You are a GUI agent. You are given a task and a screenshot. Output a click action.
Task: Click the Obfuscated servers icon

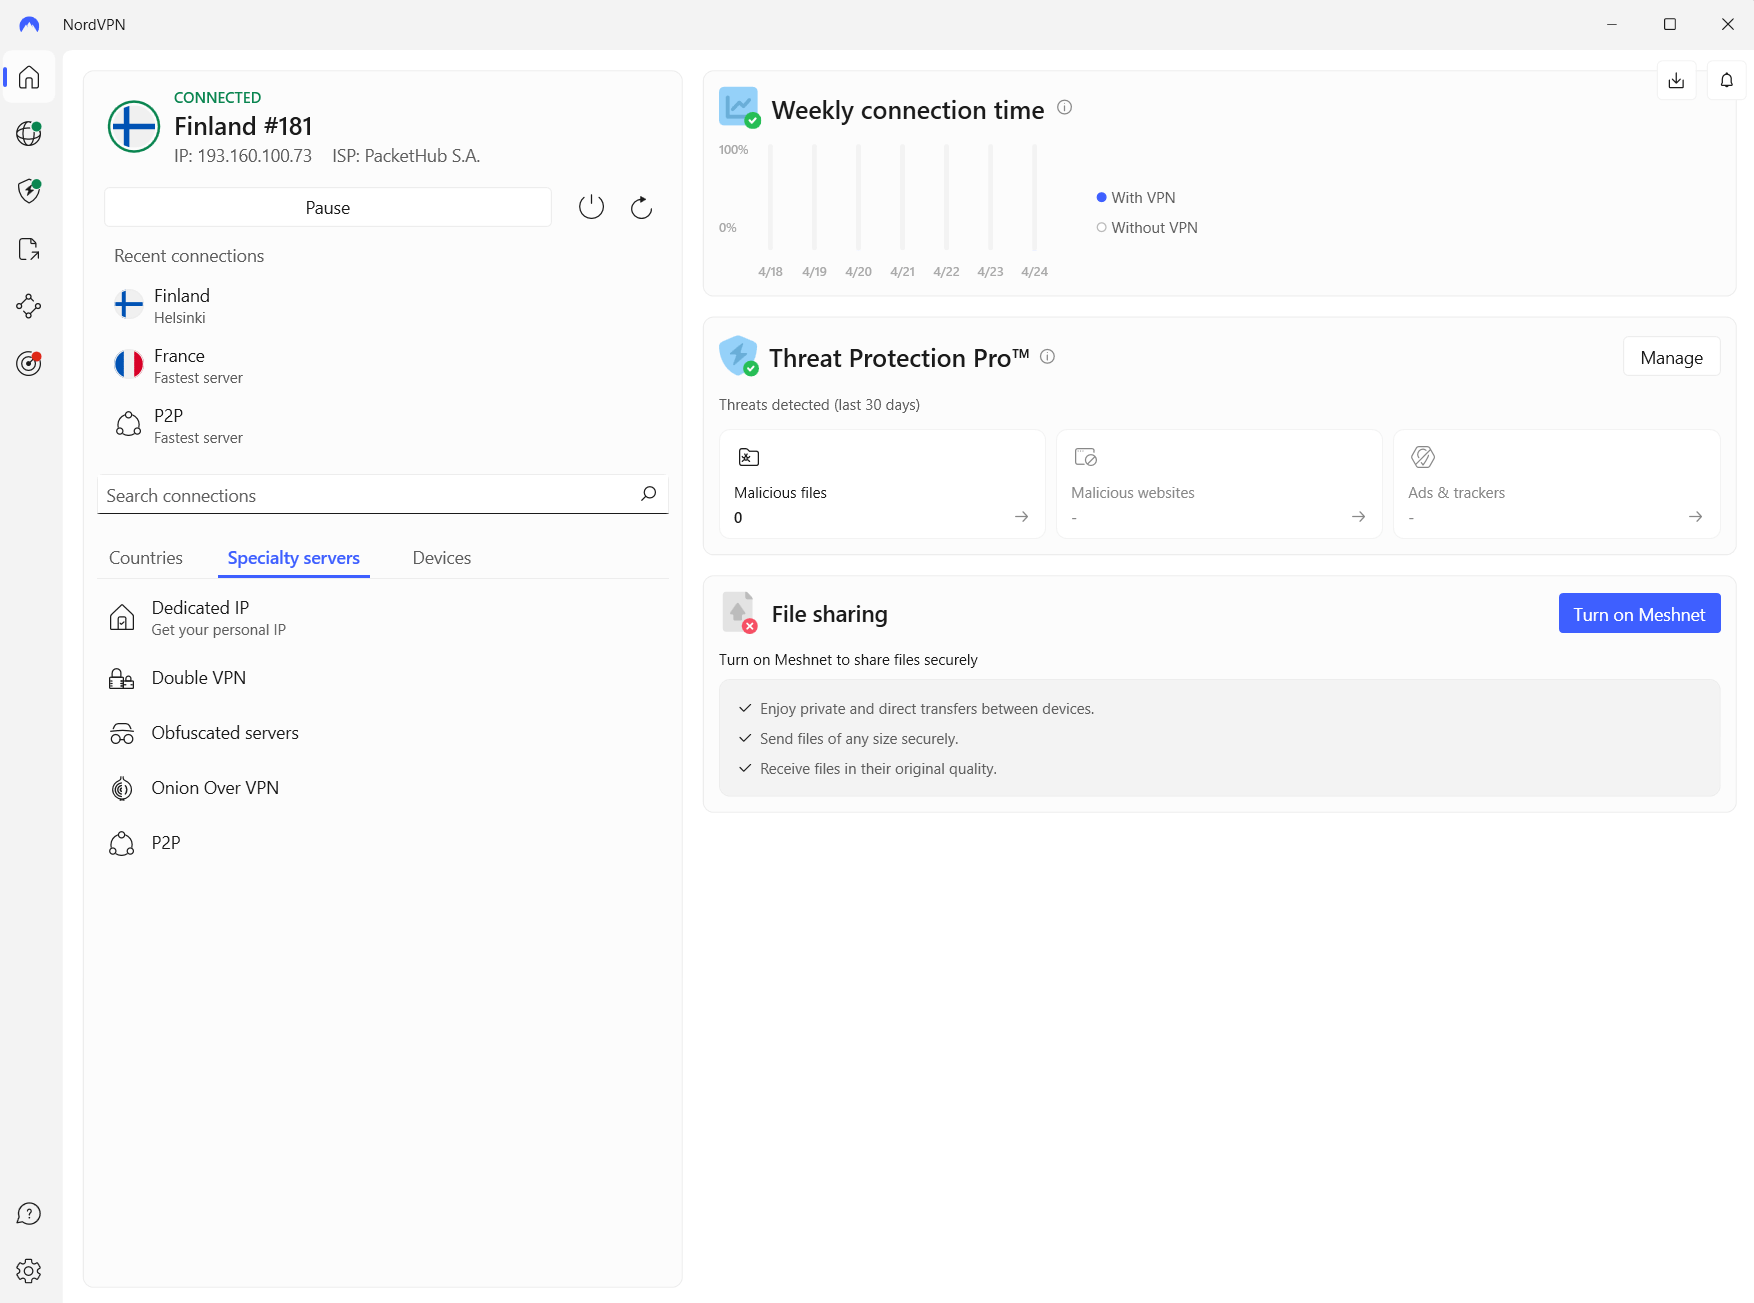click(x=122, y=734)
